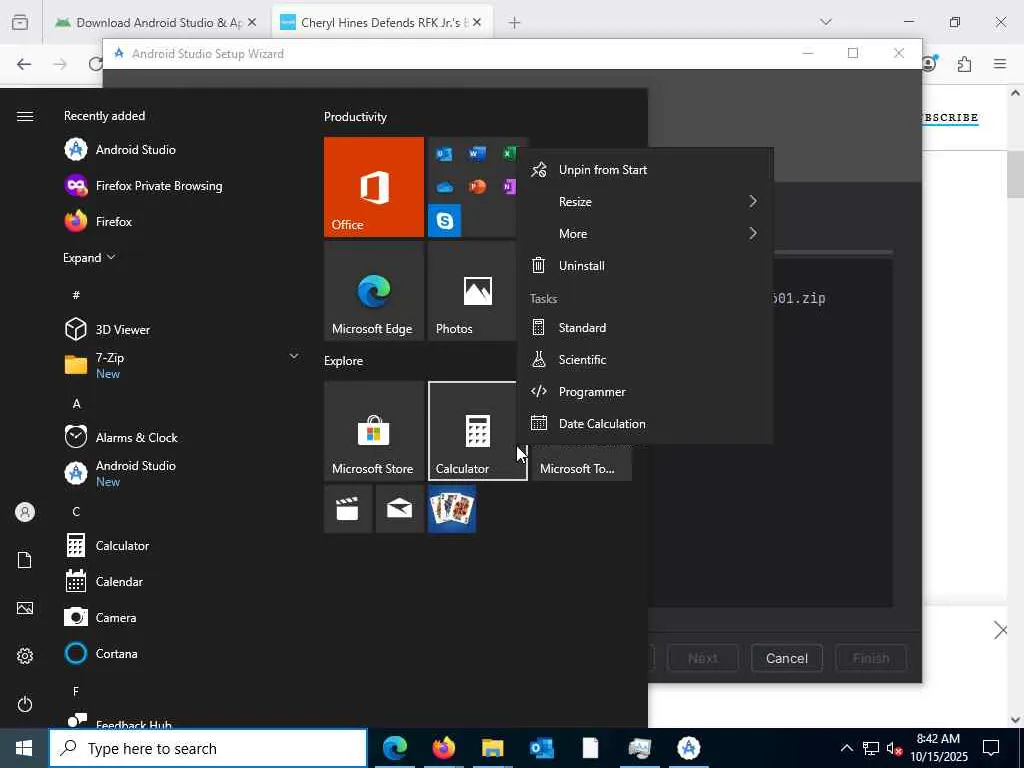Open Productivity group header
The width and height of the screenshot is (1024, 768).
pos(355,117)
